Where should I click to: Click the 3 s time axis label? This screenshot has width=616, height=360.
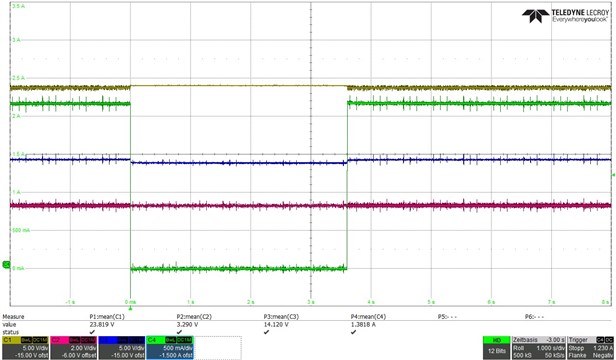pyautogui.click(x=311, y=302)
